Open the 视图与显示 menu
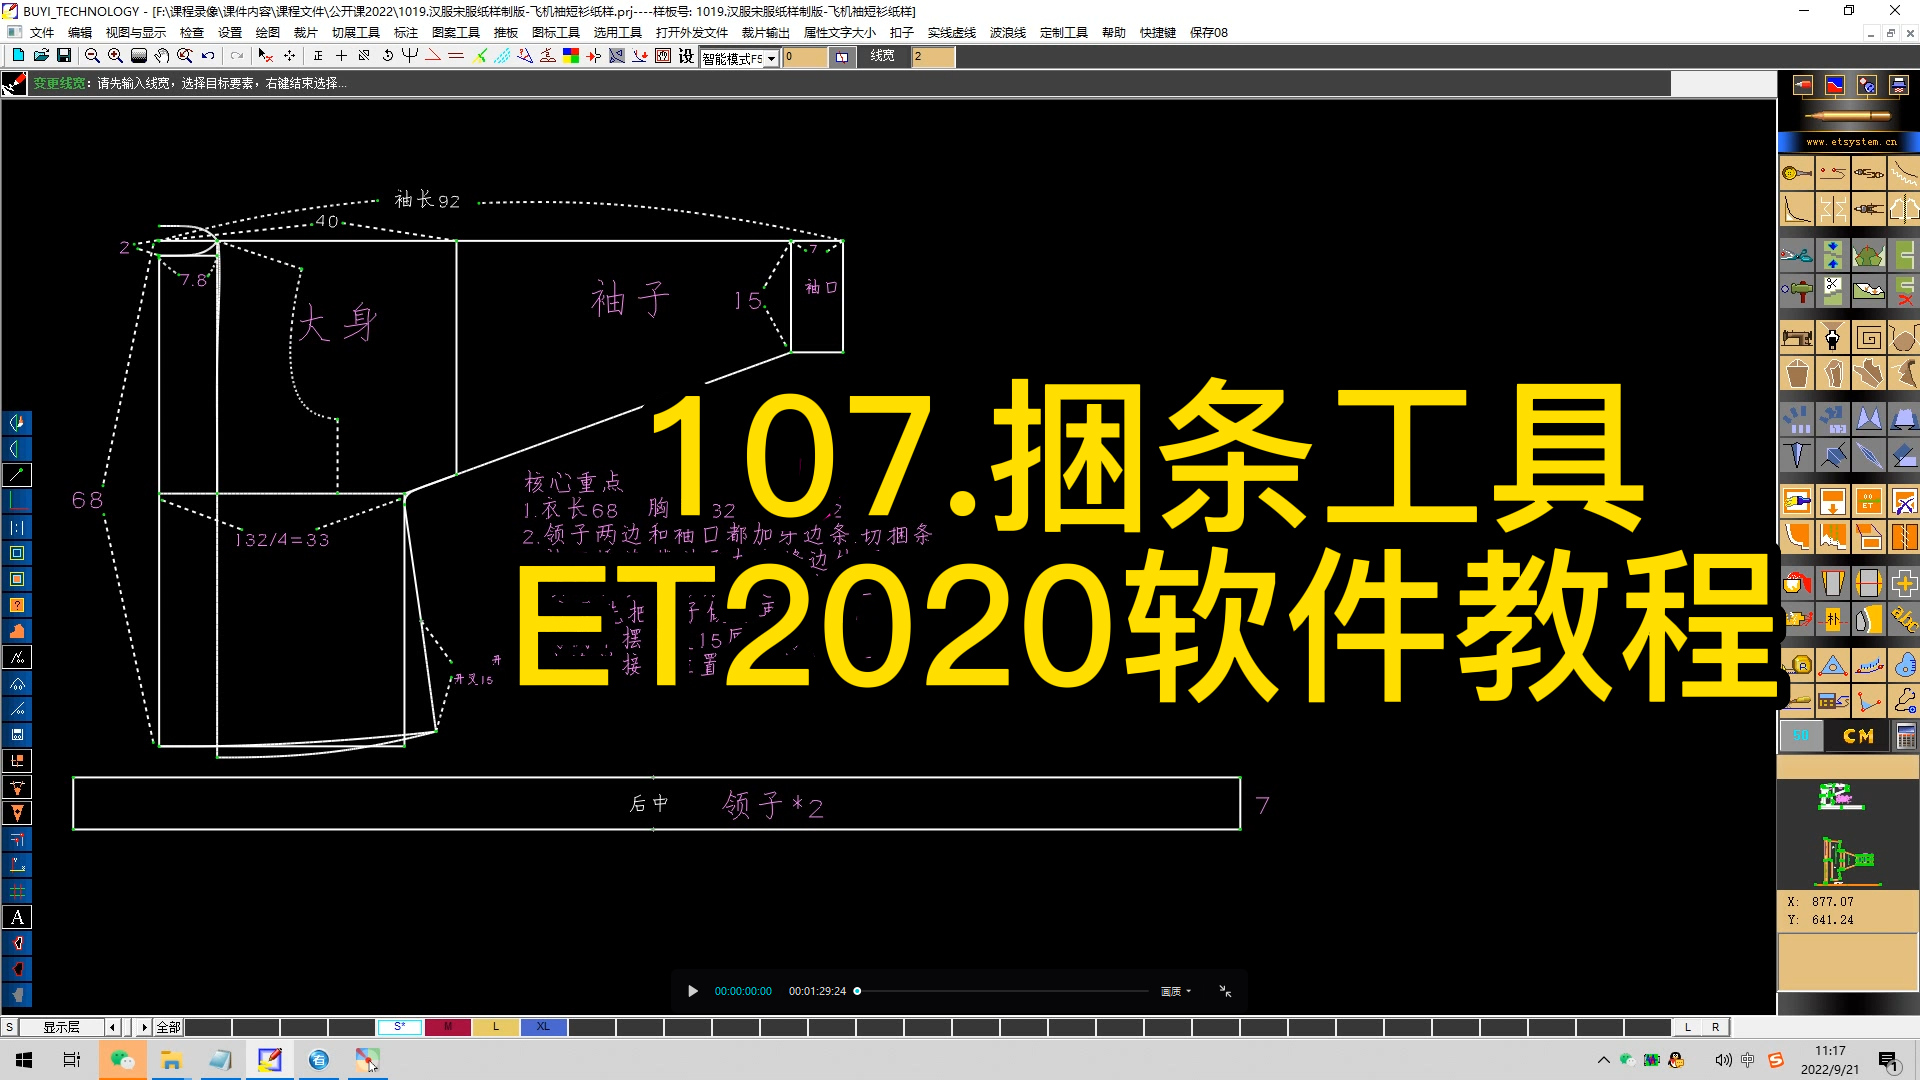This screenshot has width=1920, height=1080. point(136,33)
